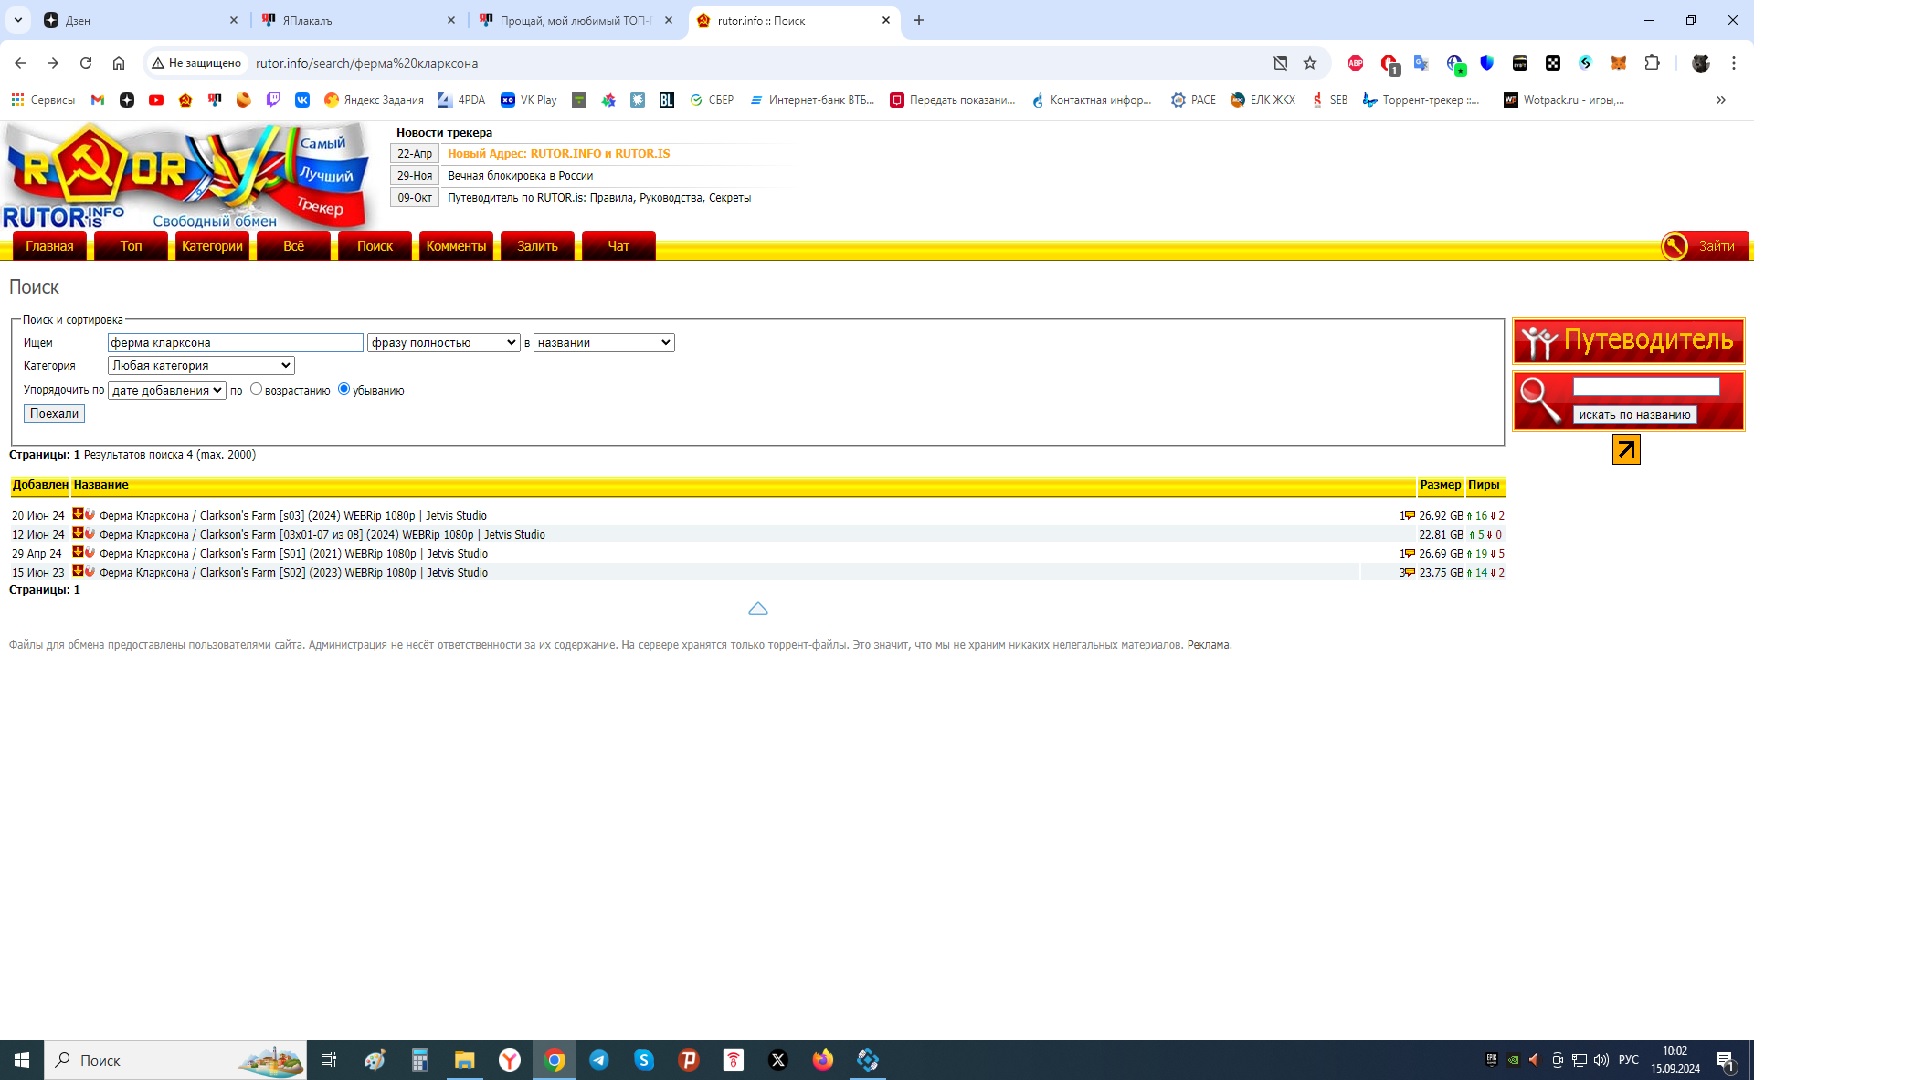1920x1080 pixels.
Task: Open the MetaMask fox extension
Action: tap(1618, 63)
